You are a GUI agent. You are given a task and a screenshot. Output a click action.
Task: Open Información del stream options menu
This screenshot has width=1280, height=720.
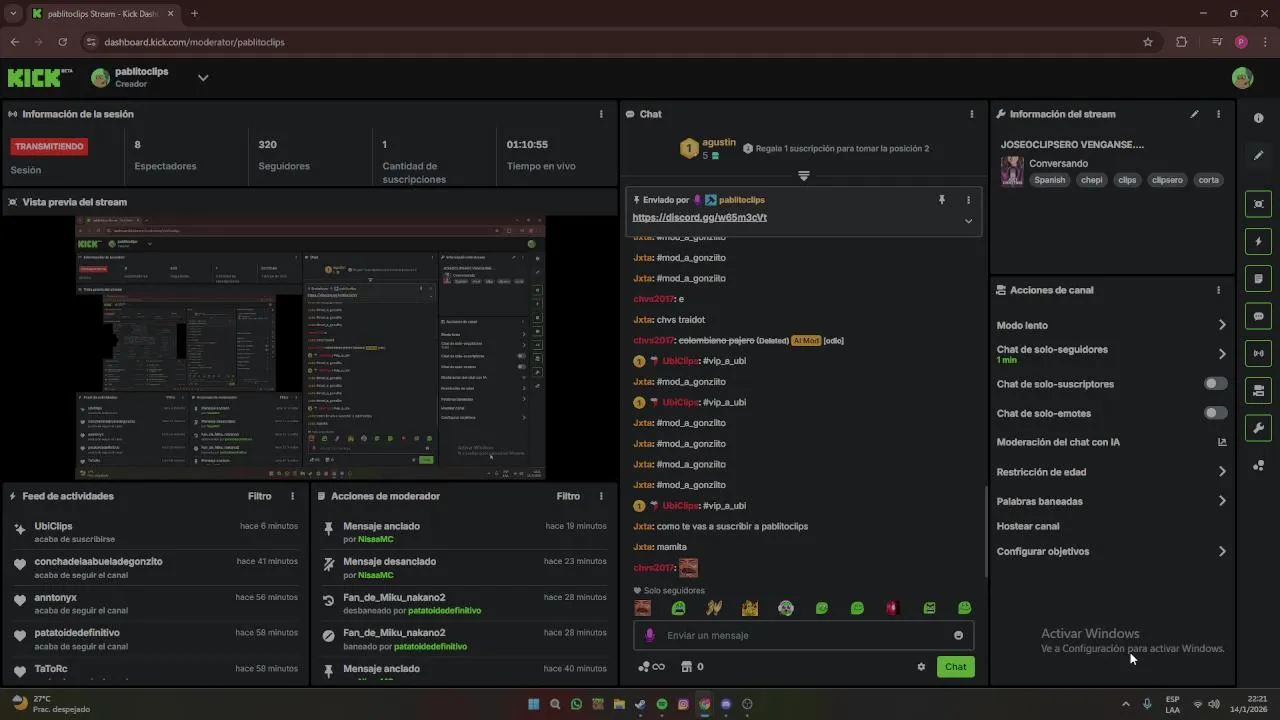coord(1218,114)
